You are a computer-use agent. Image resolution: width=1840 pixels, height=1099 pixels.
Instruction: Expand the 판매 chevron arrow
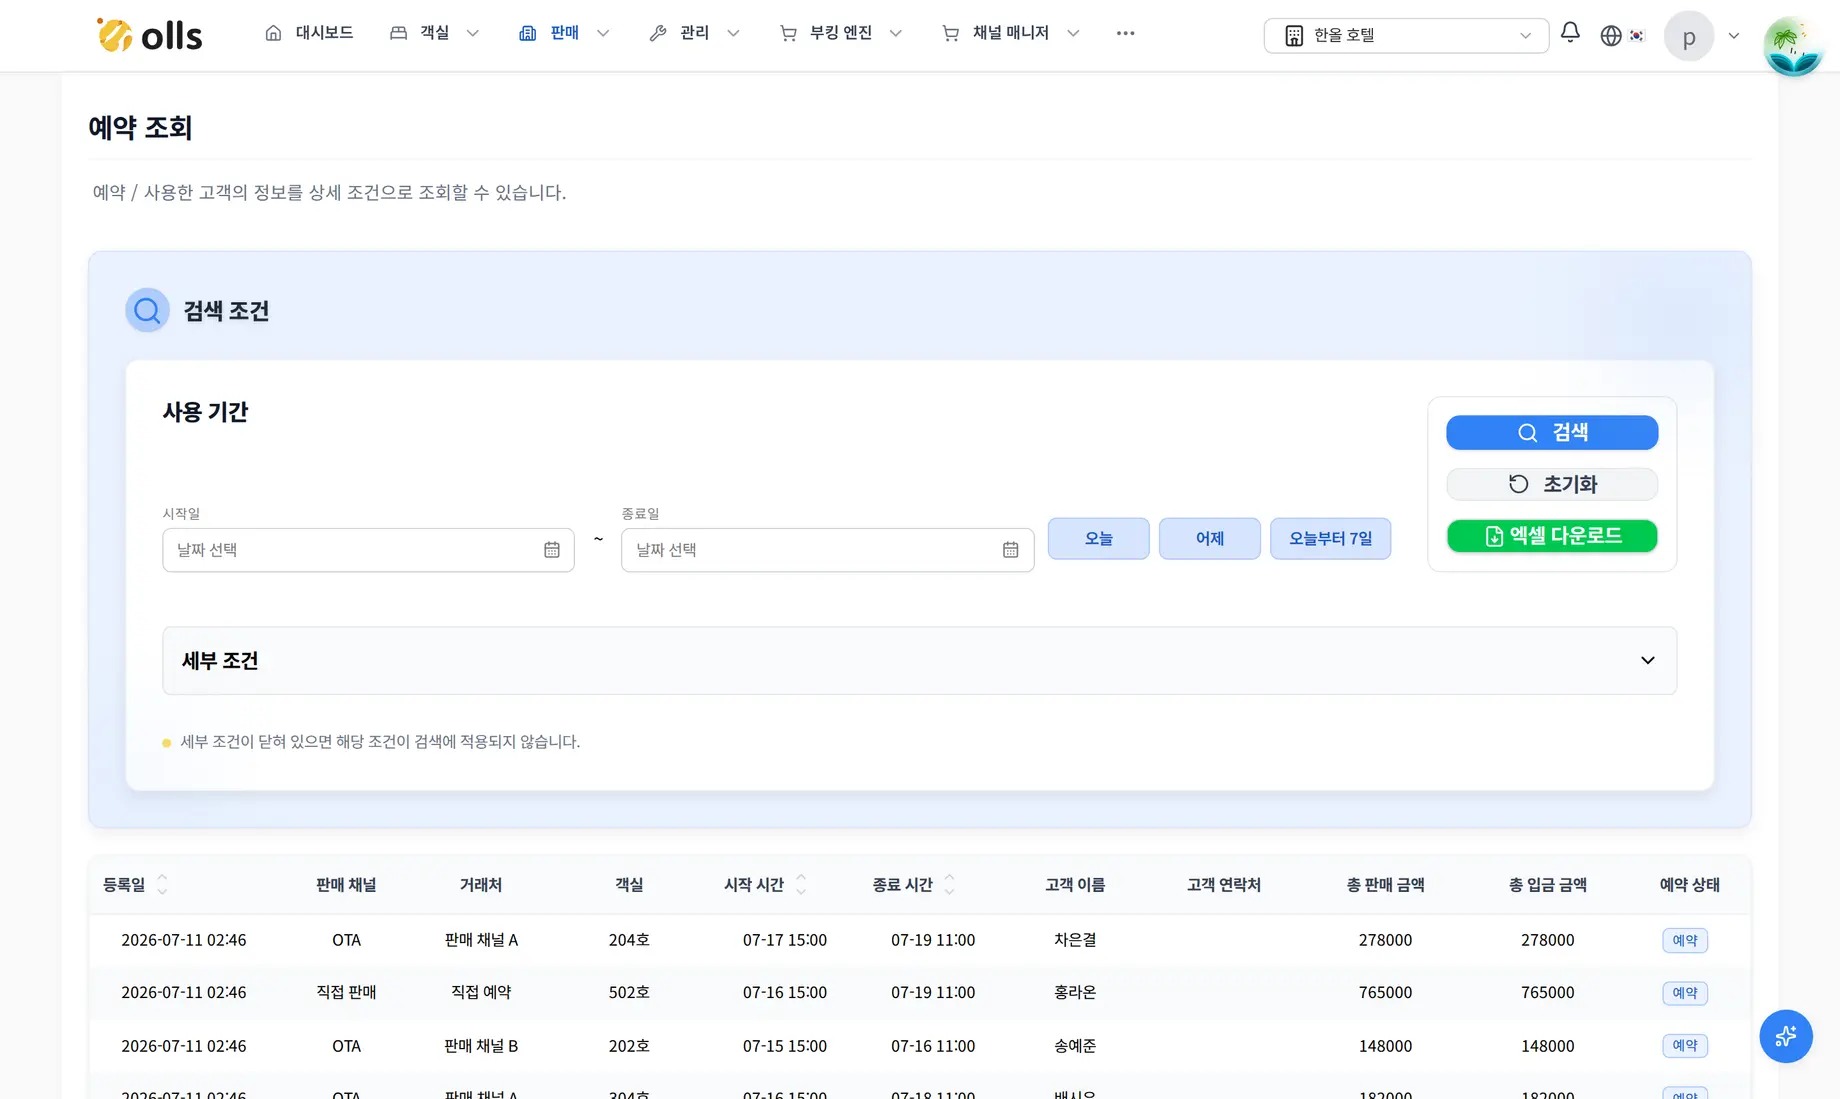tap(603, 33)
